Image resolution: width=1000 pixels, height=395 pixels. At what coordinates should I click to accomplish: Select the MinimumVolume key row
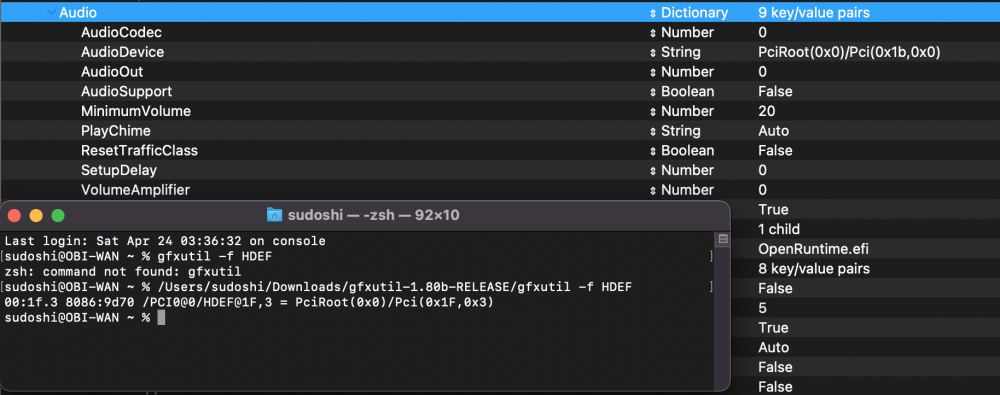[x=500, y=112]
